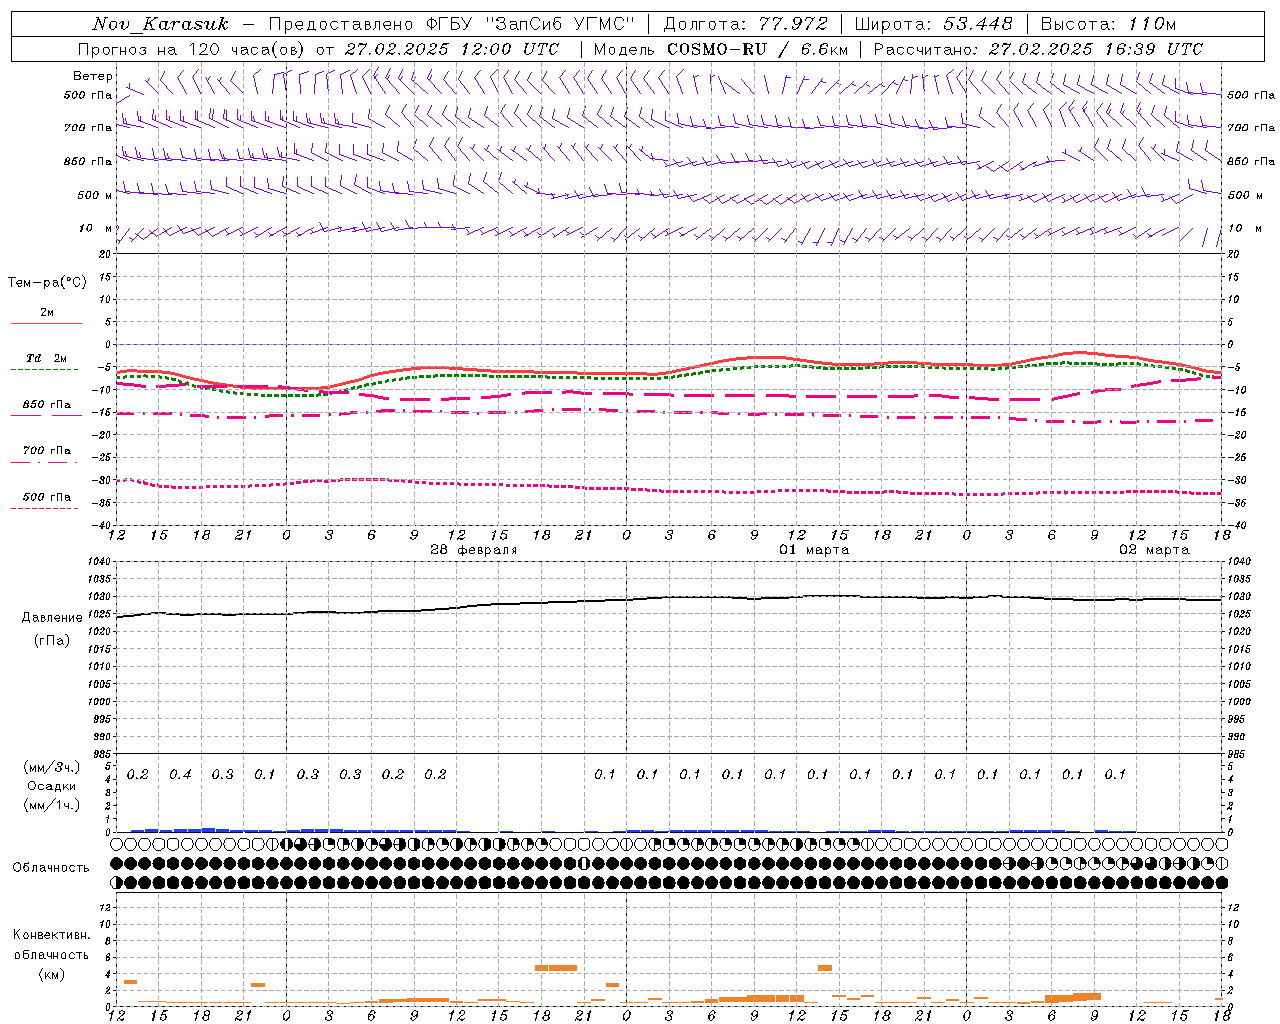Click the computed time "Рассчитано: 27.02.2025 16:39 UTC"
Screen dimensions: 1280x1024
[x=1038, y=49]
